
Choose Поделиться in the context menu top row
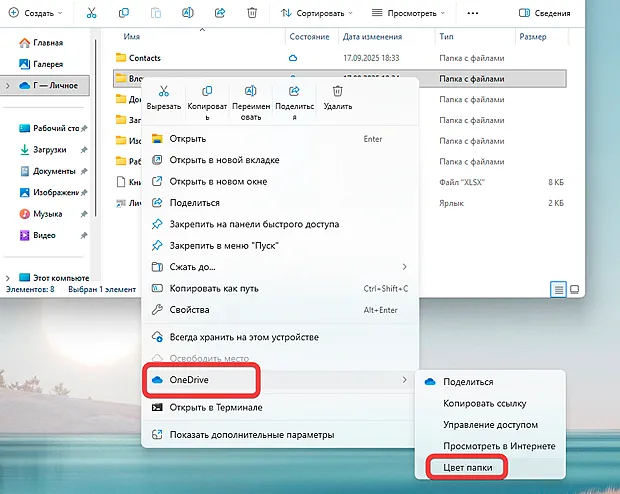pos(295,103)
